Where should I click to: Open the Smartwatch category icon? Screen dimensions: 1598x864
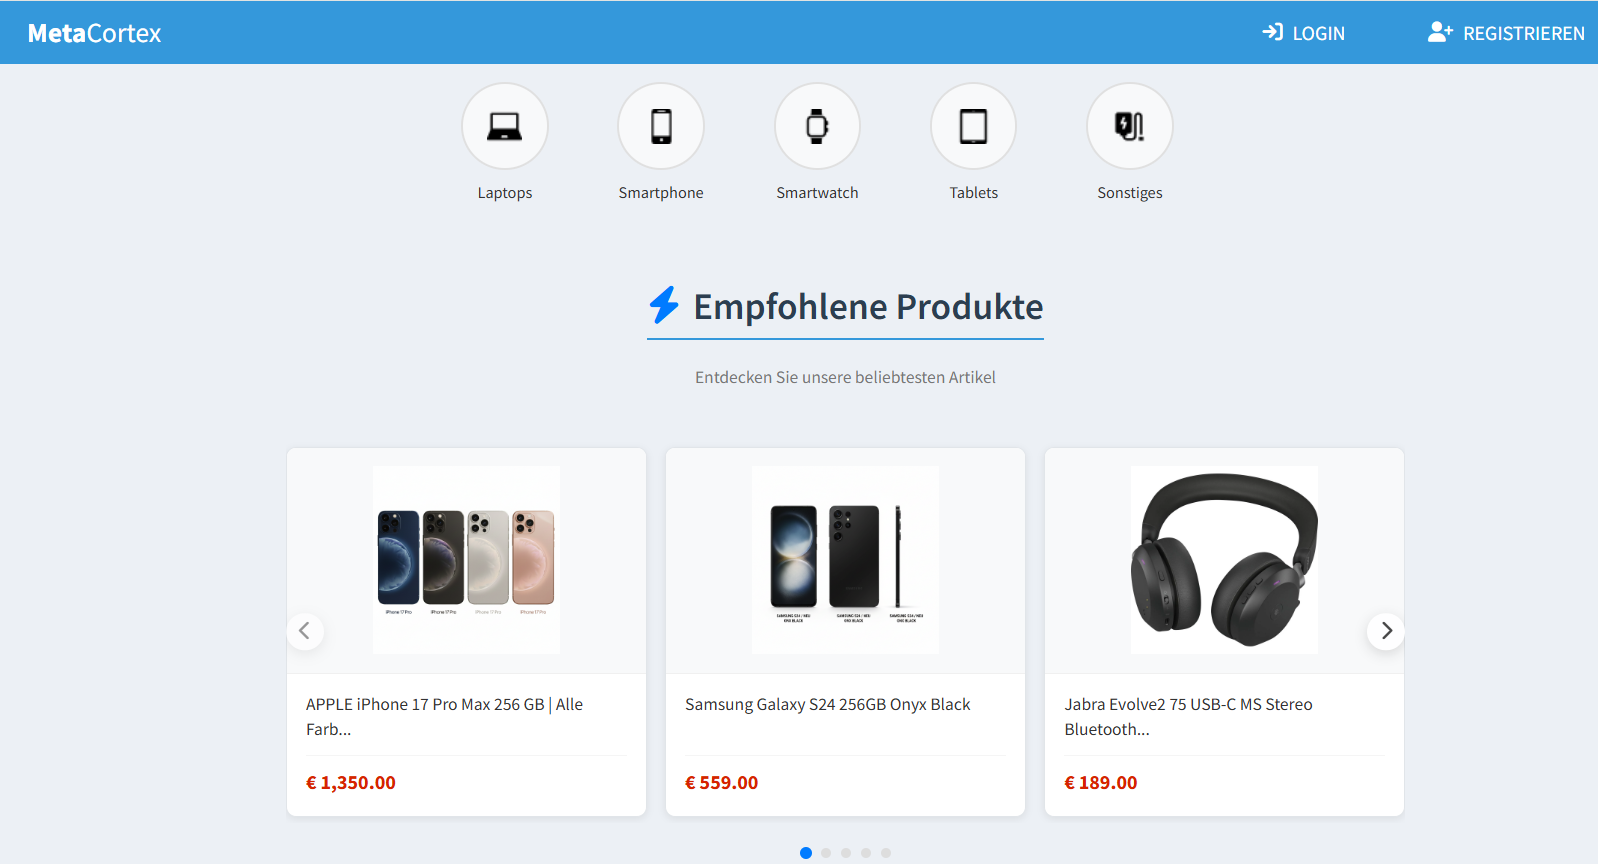(x=817, y=126)
